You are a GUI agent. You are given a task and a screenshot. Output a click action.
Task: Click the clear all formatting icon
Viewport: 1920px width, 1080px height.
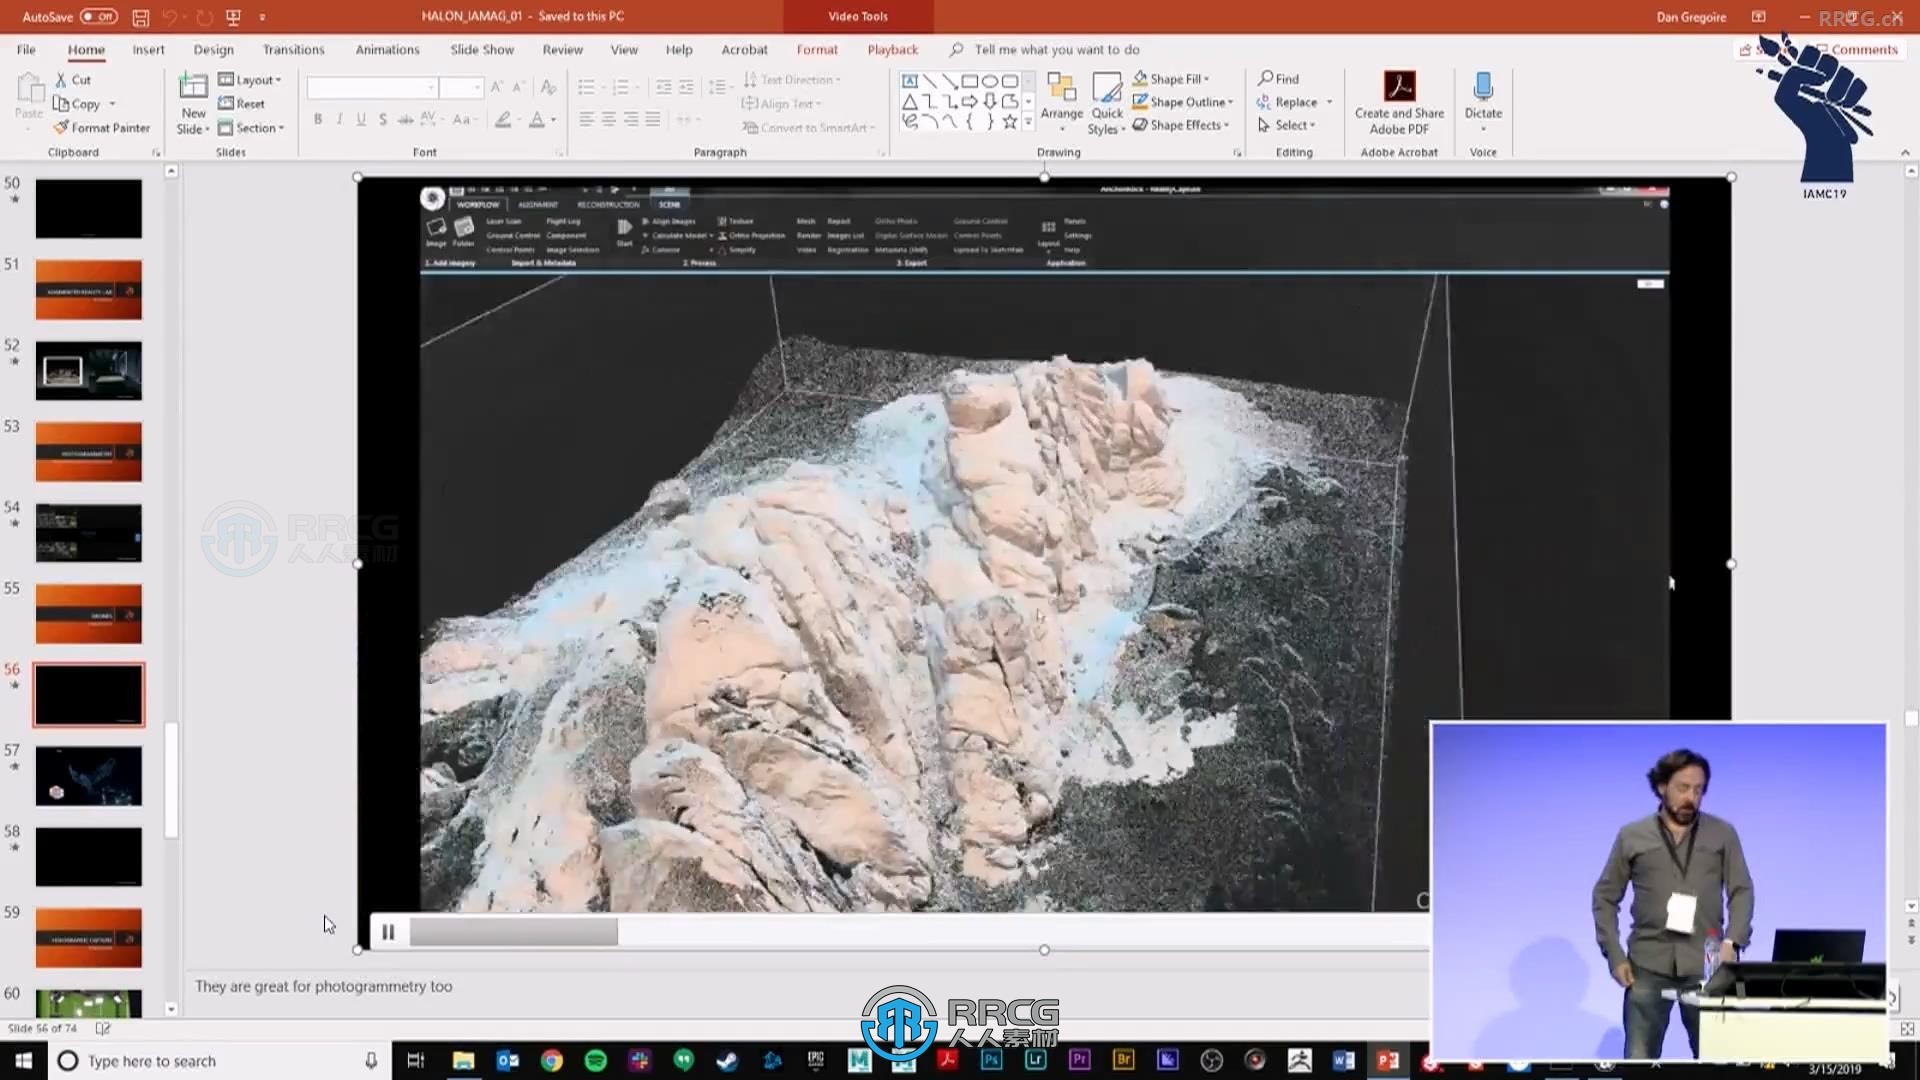click(x=548, y=88)
